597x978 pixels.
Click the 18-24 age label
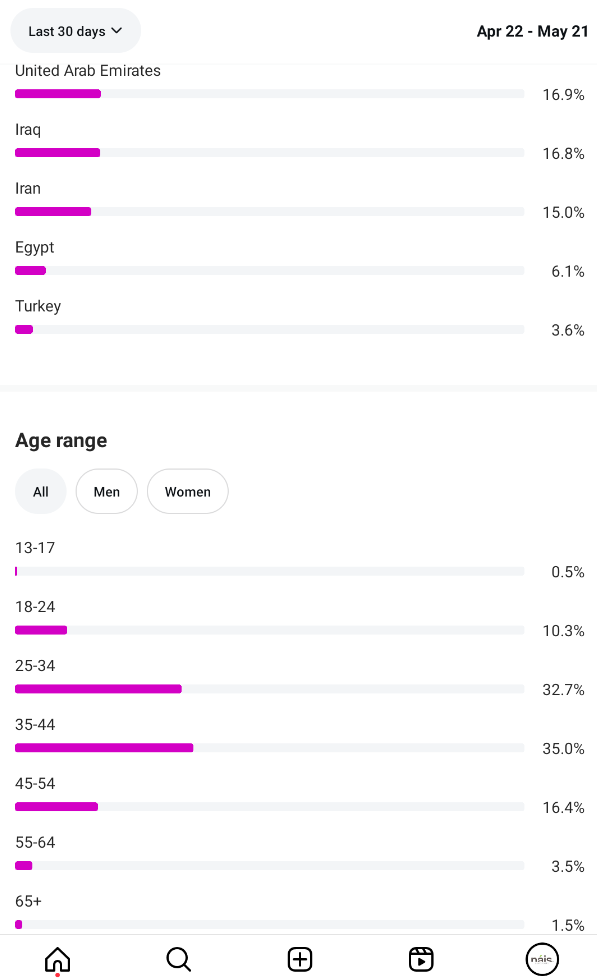[x=35, y=606]
